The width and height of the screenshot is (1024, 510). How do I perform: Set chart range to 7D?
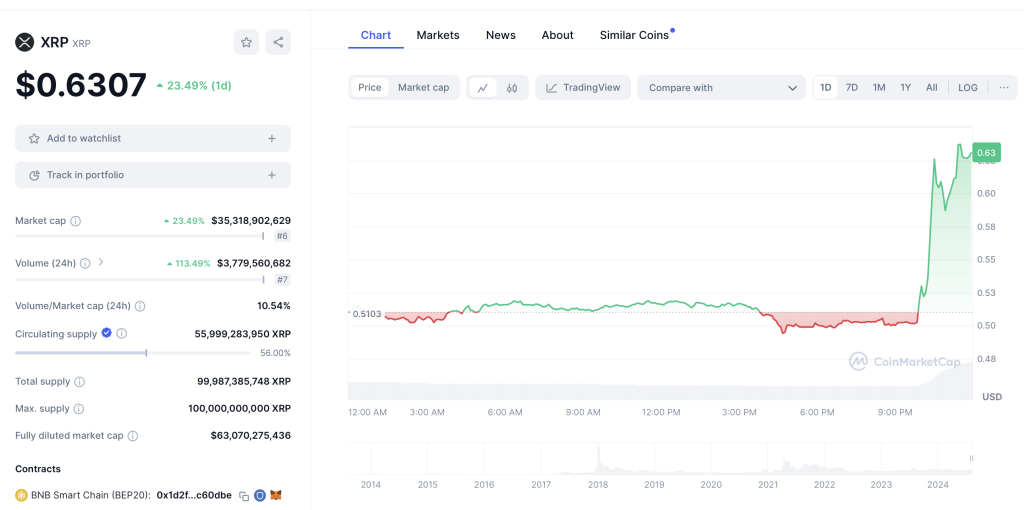click(852, 88)
